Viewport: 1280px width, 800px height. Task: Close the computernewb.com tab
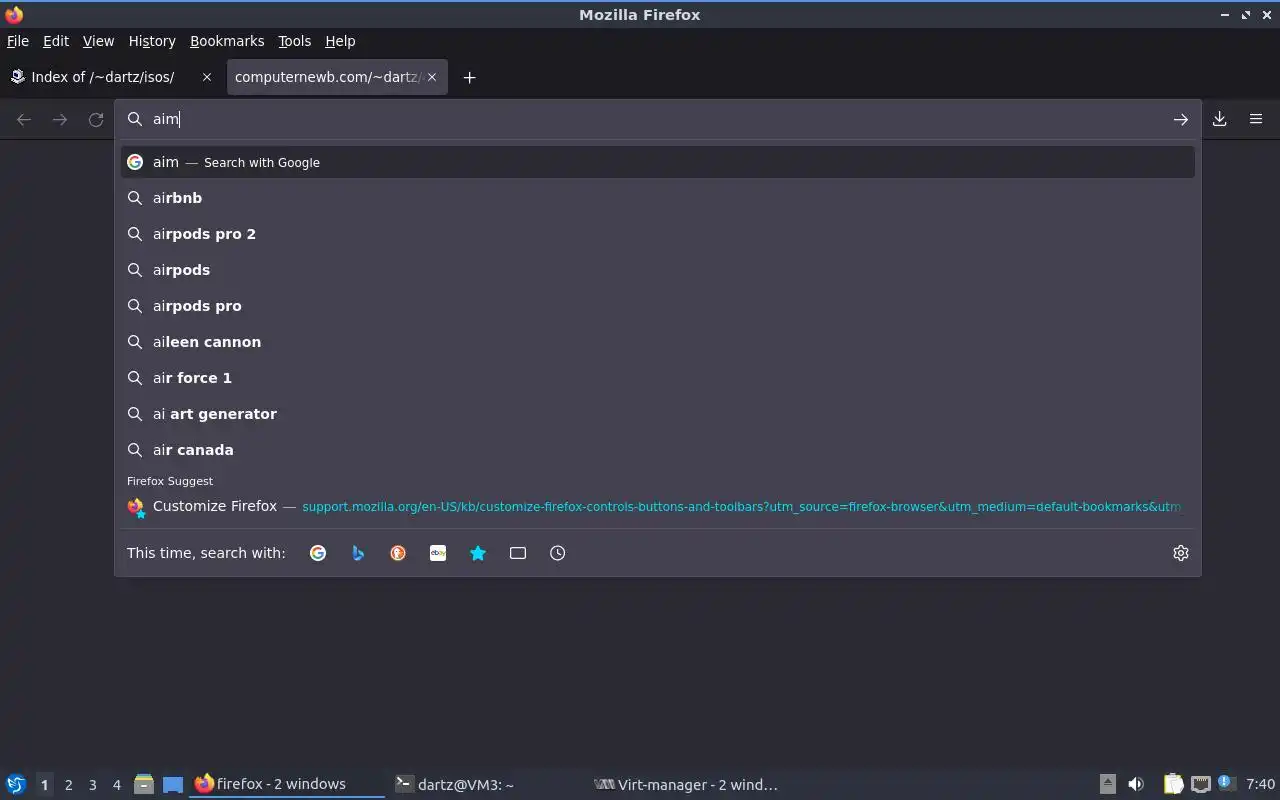click(x=433, y=77)
